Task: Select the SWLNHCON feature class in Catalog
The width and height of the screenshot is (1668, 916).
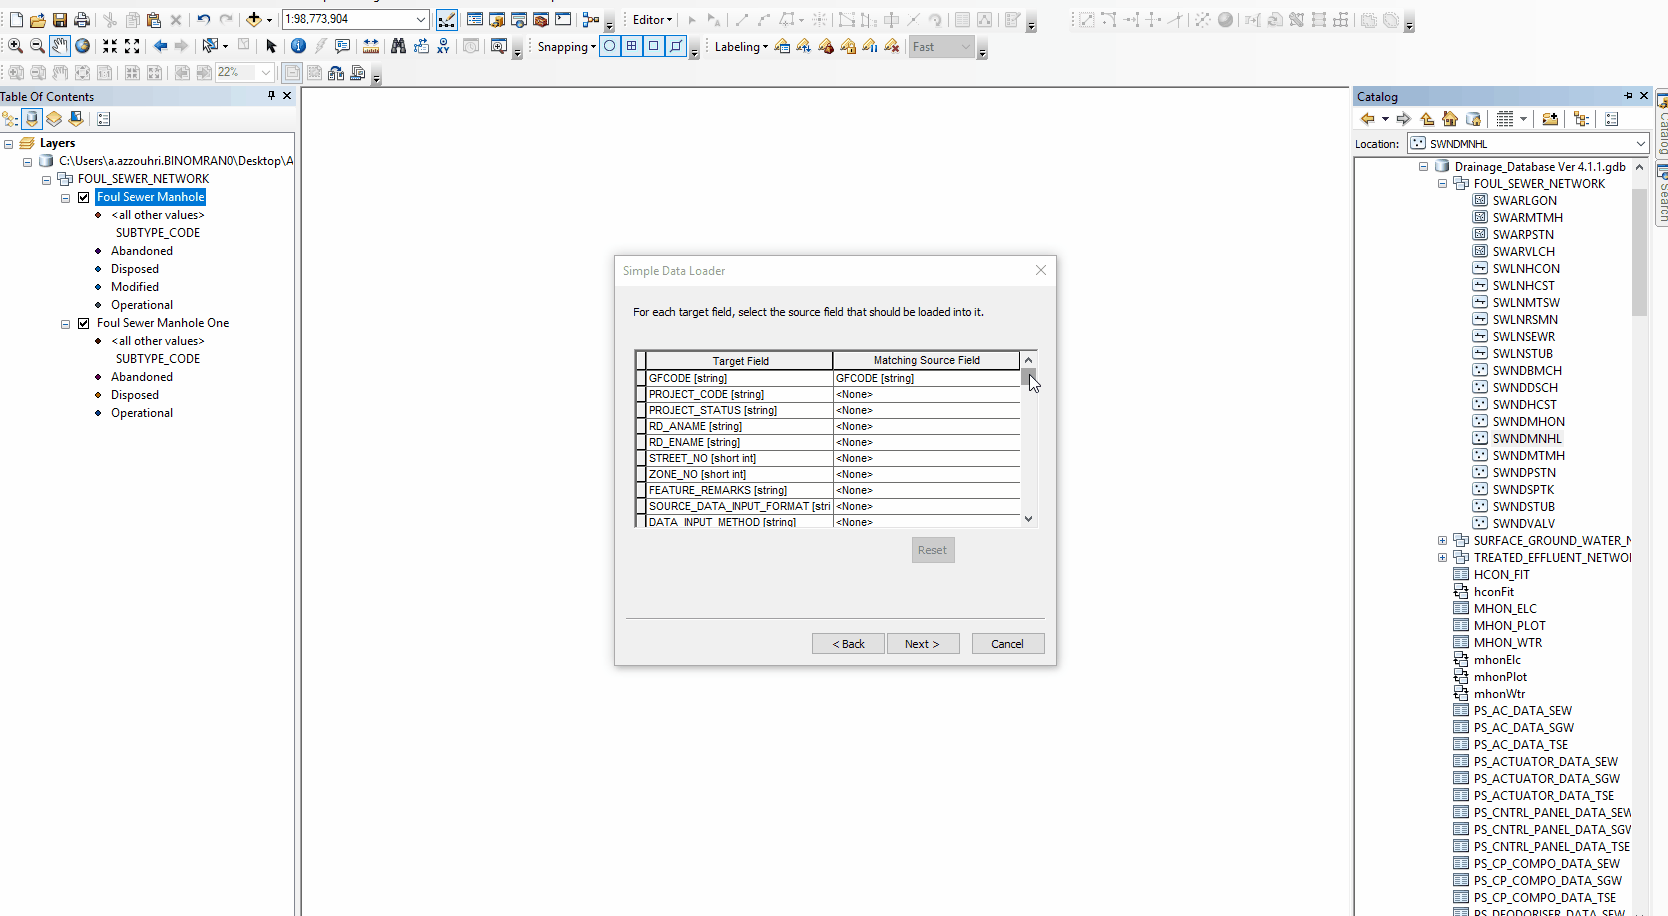Action: click(1524, 268)
